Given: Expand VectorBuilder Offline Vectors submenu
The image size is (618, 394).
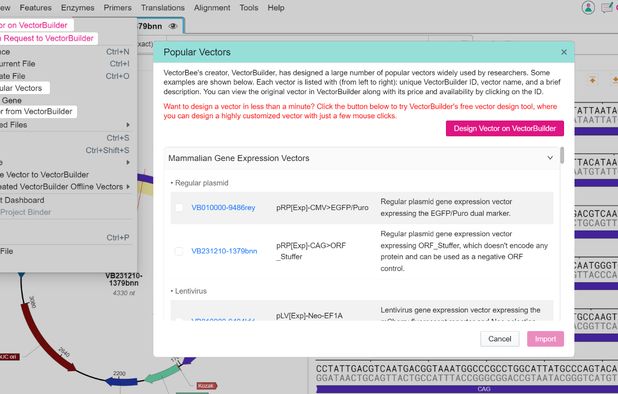Looking at the screenshot, I should tap(128, 187).
